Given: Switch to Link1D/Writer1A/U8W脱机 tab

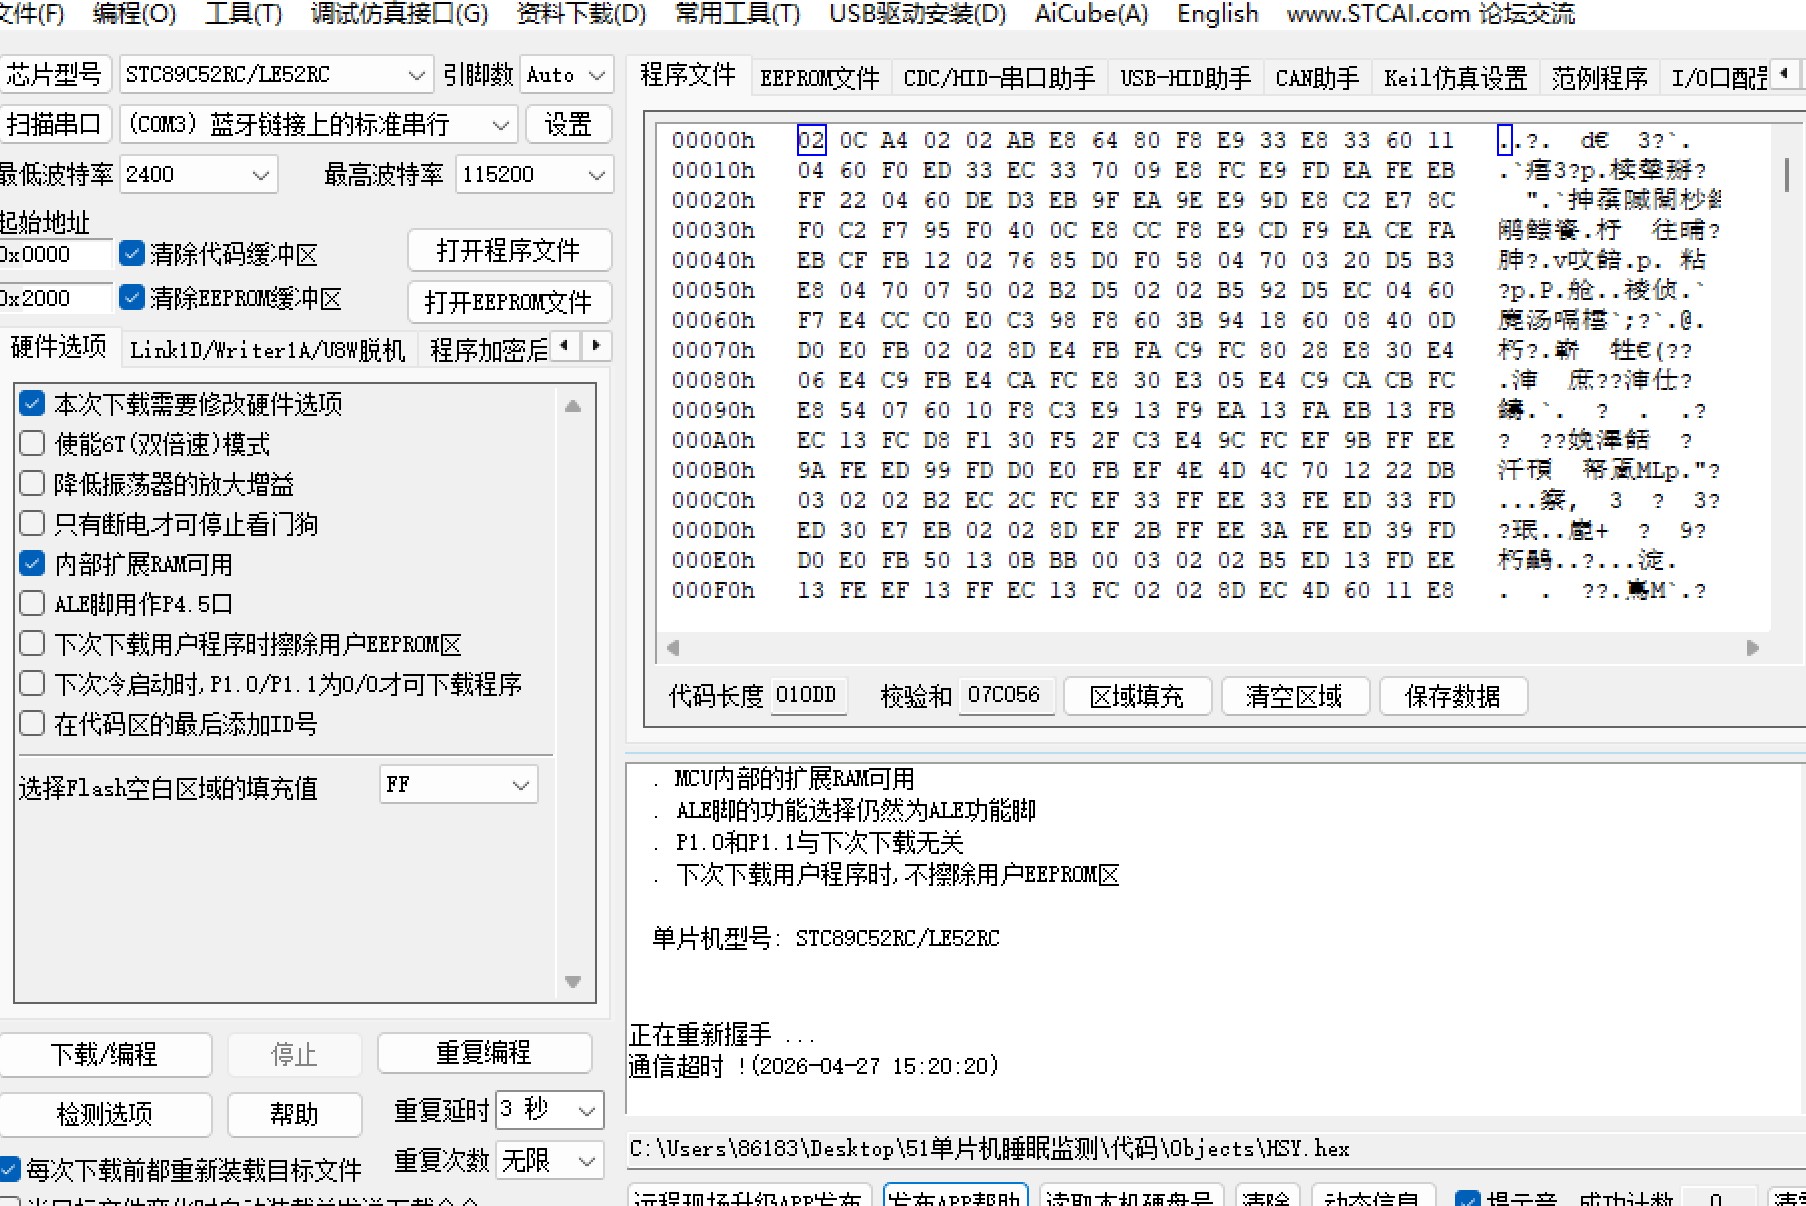Looking at the screenshot, I should coord(267,349).
